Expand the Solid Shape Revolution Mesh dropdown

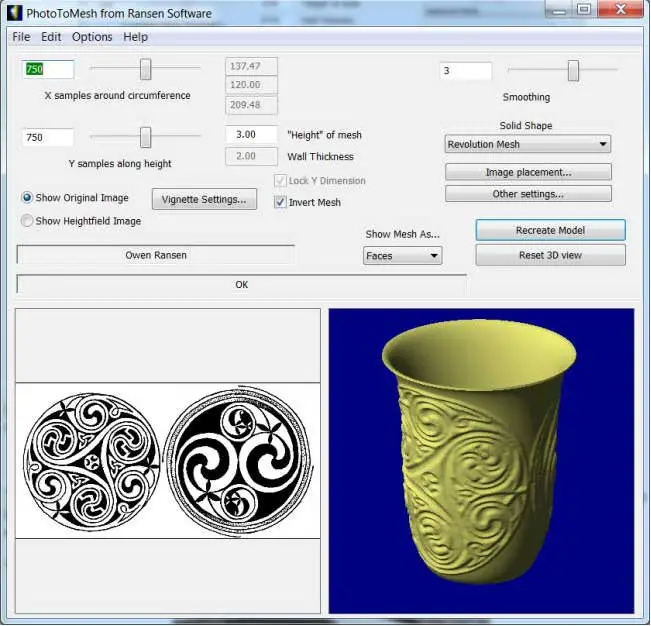(x=527, y=144)
